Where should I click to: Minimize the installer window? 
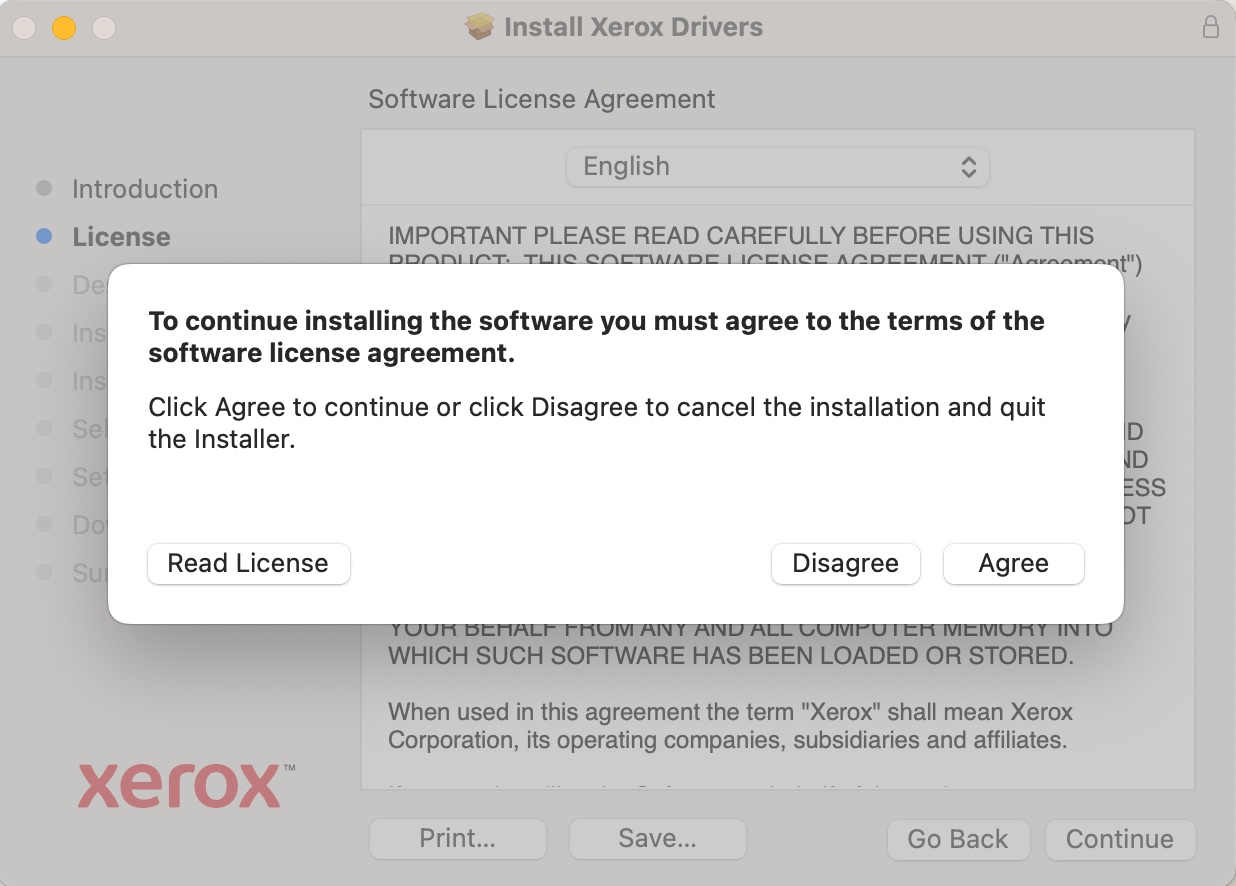point(64,29)
